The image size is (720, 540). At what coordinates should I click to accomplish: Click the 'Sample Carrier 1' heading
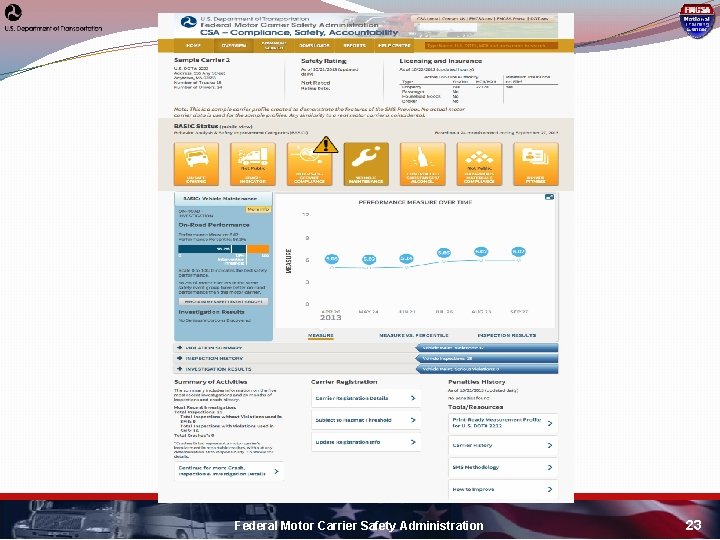[202, 60]
